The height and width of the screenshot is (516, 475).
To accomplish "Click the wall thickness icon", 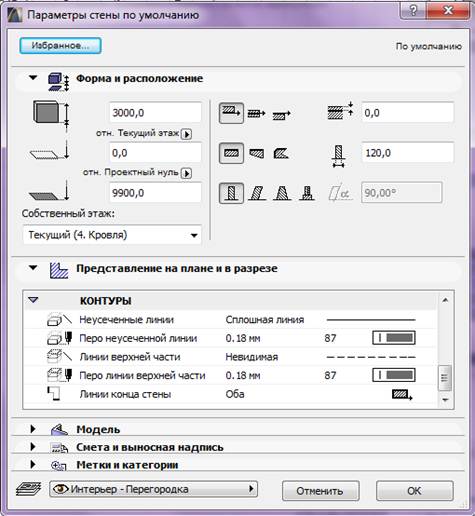I will (338, 155).
